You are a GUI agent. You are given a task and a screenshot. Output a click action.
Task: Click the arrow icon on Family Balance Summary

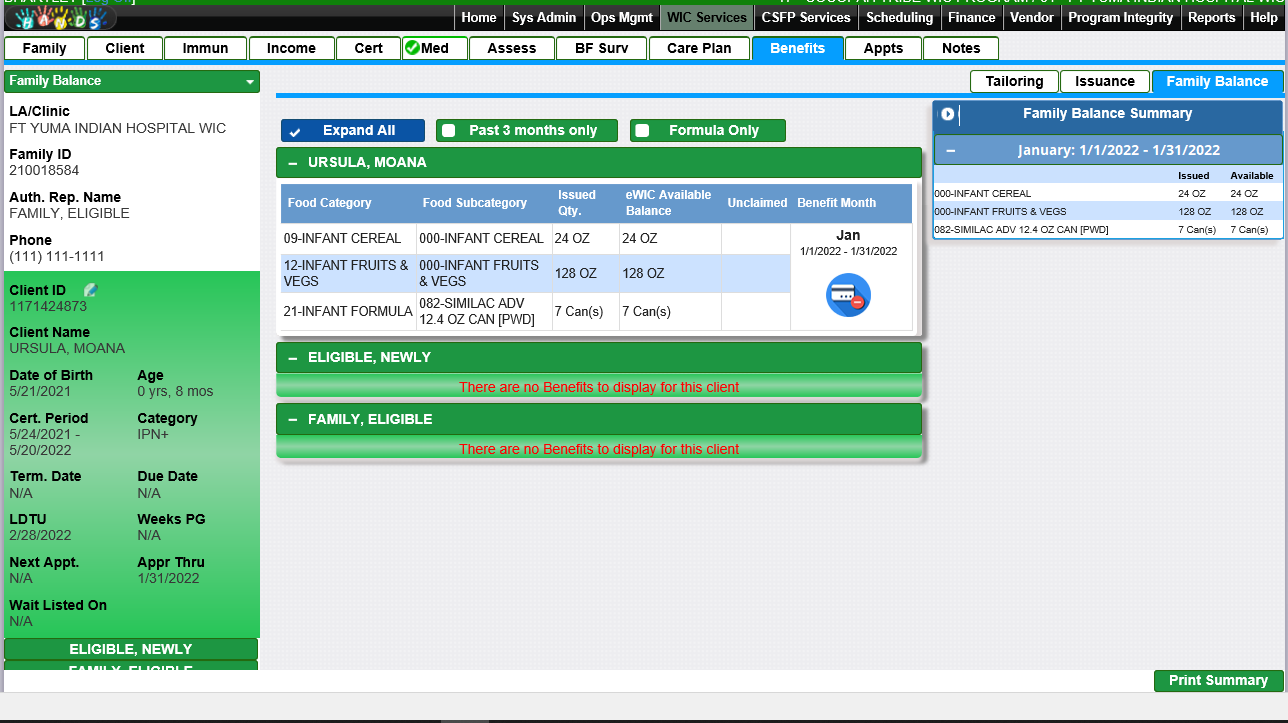(948, 114)
